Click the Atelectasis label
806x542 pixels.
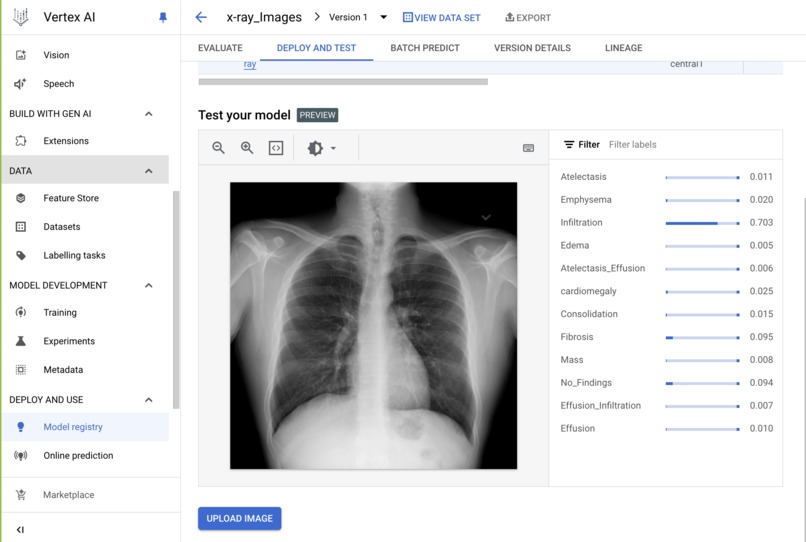point(583,177)
